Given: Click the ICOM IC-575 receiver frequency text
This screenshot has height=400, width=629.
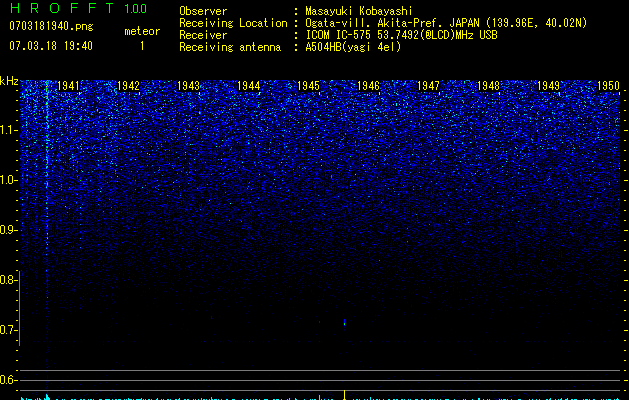Looking at the screenshot, I should click(401, 35).
